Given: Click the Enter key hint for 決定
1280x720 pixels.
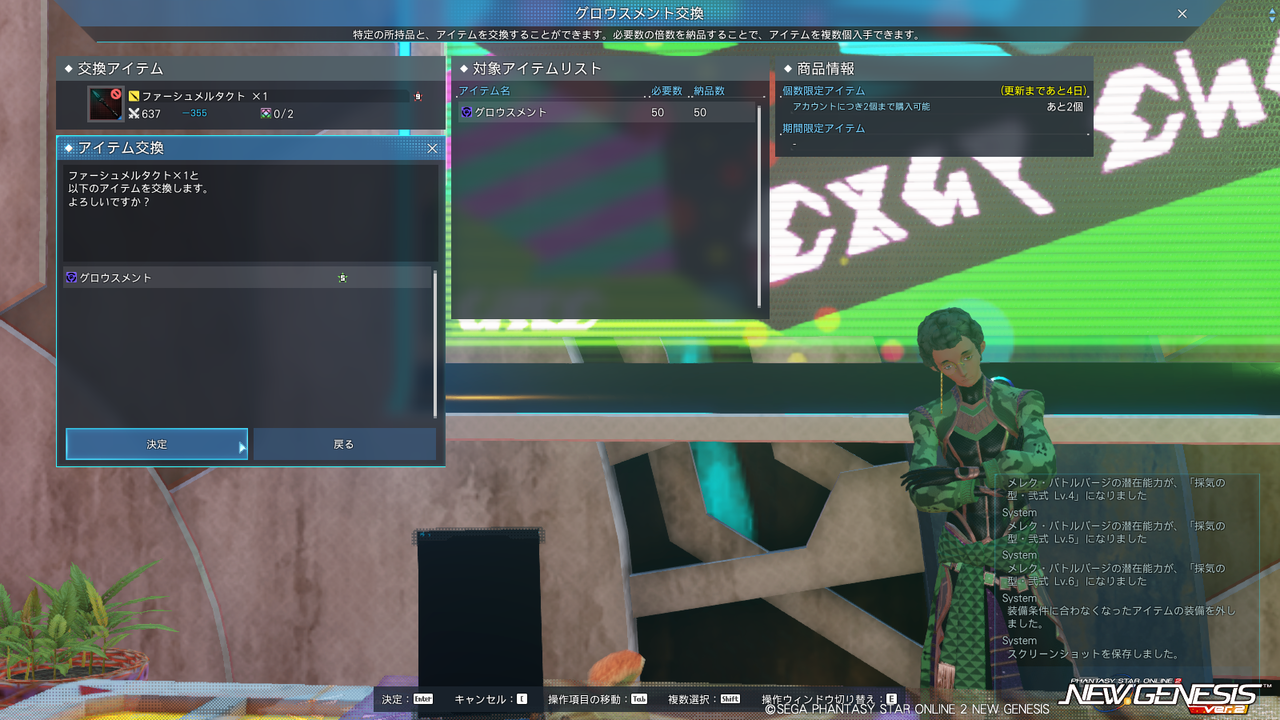Looking at the screenshot, I should (x=423, y=699).
